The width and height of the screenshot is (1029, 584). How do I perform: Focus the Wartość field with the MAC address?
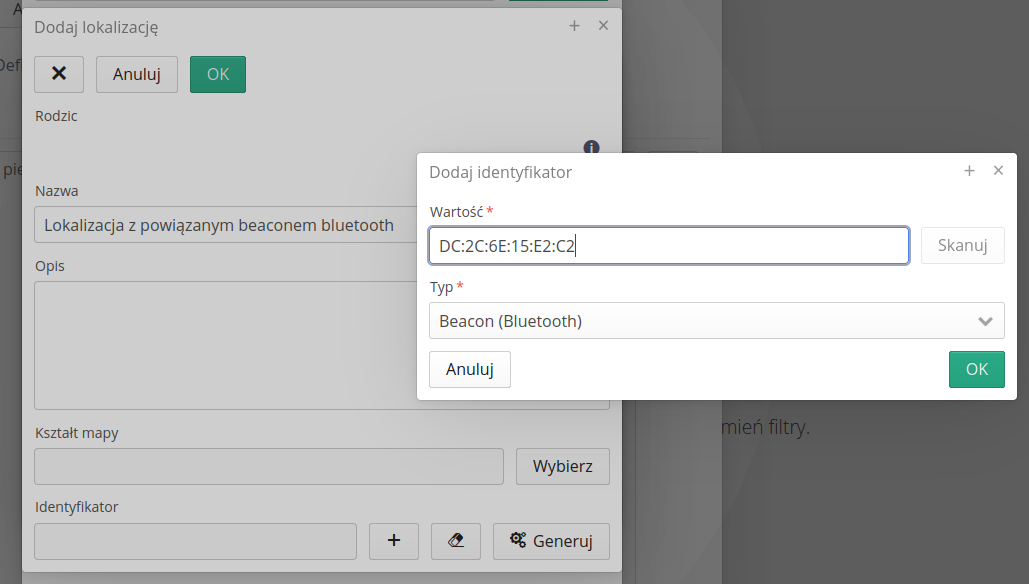(x=668, y=246)
